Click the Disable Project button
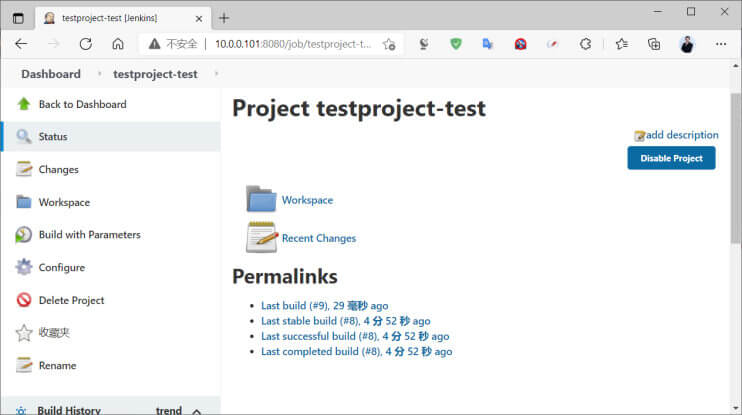Screen dimensions: 742x415 tap(671, 158)
